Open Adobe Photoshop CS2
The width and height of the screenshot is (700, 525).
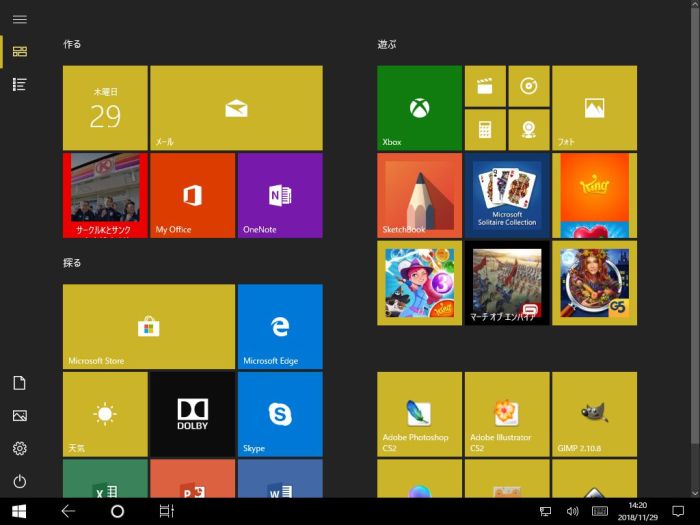tap(419, 414)
